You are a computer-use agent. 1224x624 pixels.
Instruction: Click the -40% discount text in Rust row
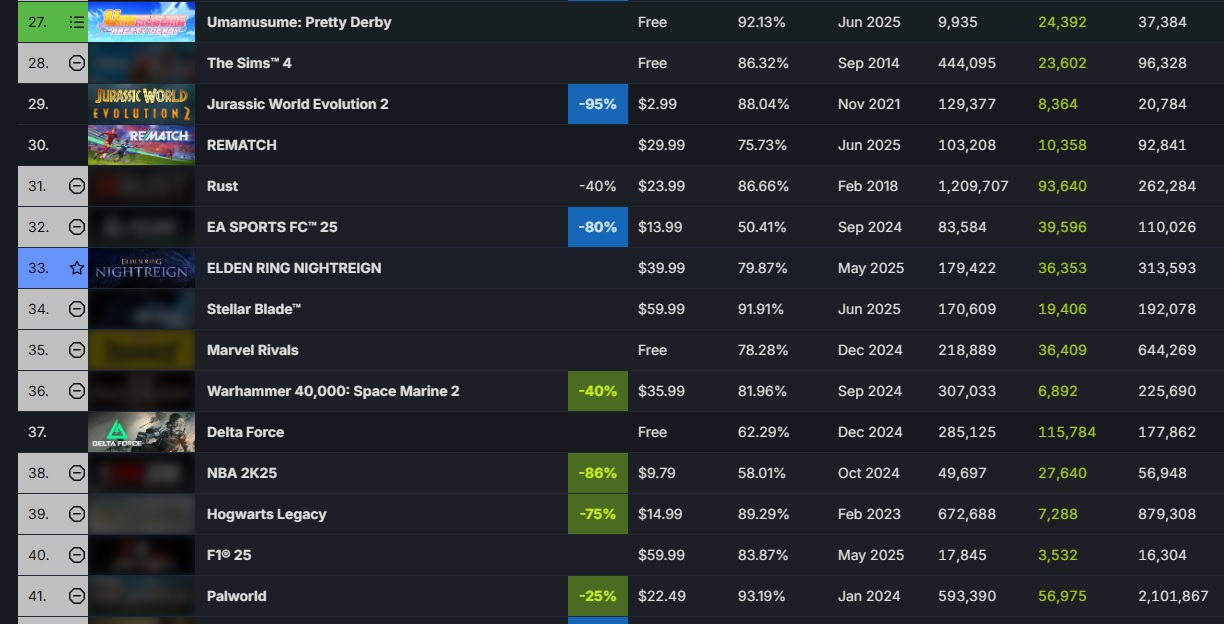(x=598, y=186)
